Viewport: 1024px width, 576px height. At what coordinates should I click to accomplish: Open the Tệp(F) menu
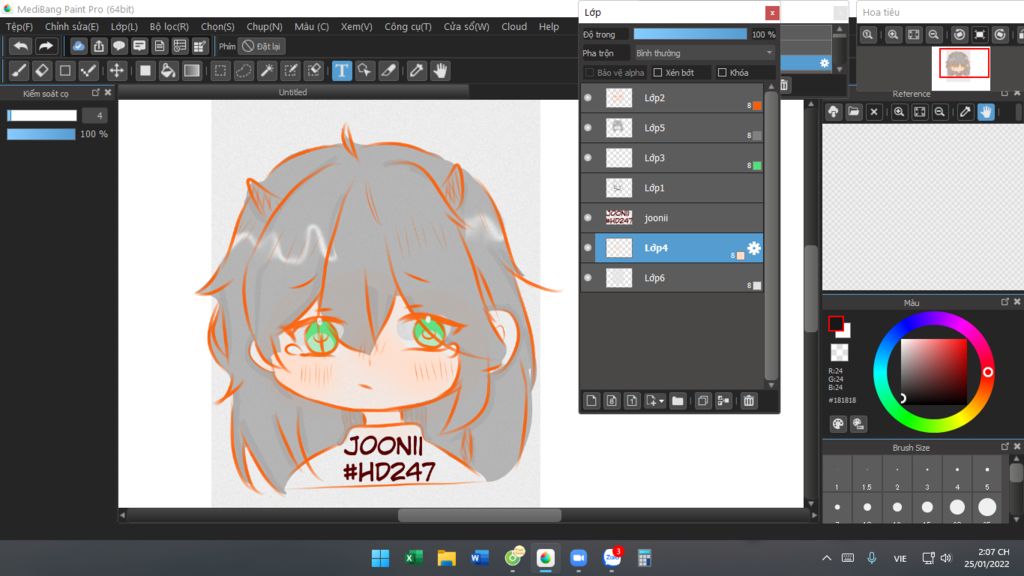coord(19,27)
